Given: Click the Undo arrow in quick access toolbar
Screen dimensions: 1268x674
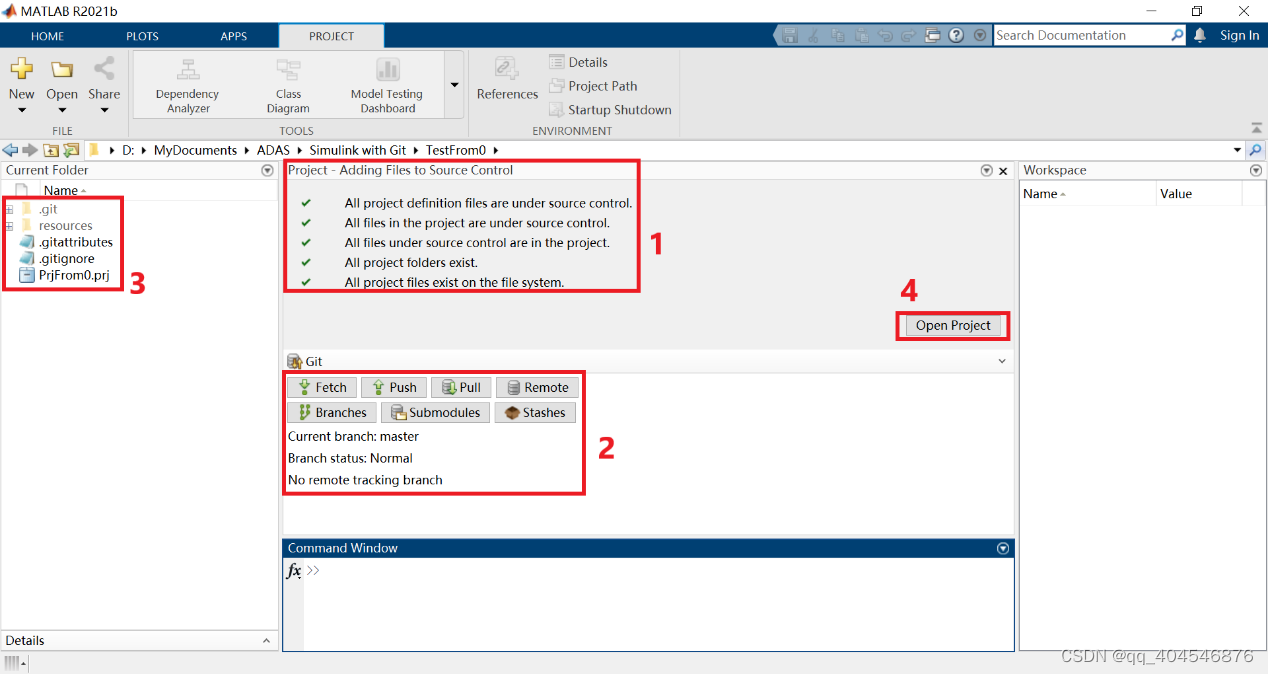Looking at the screenshot, I should [x=884, y=35].
